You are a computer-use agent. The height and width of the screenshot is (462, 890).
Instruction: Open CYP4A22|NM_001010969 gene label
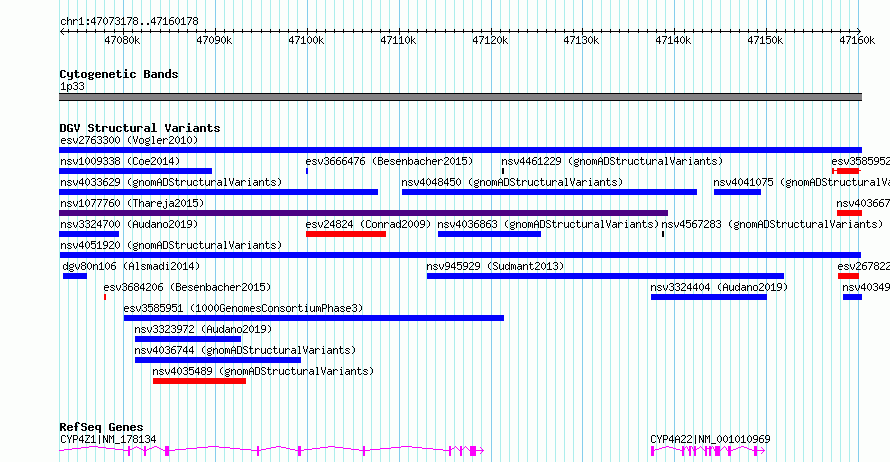[711, 439]
